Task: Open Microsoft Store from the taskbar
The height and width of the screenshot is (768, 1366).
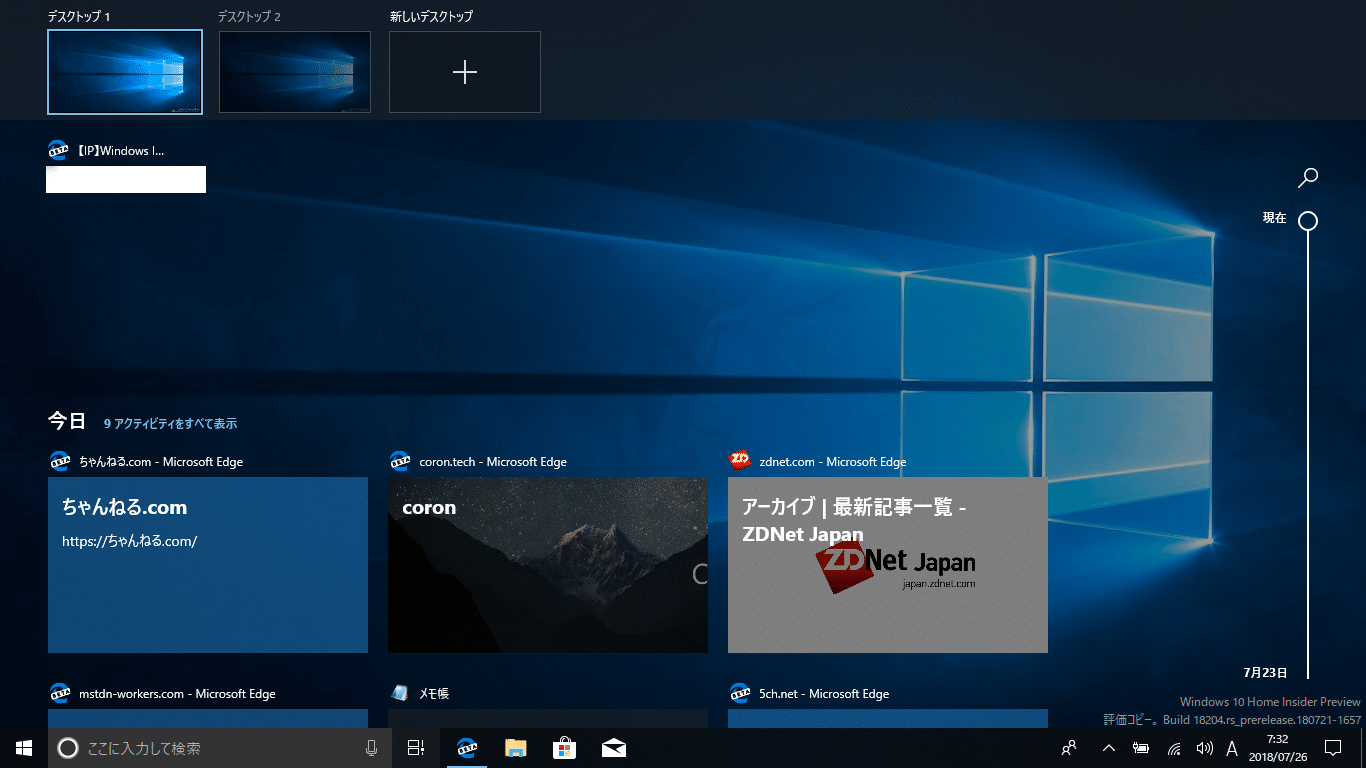Action: click(x=565, y=748)
